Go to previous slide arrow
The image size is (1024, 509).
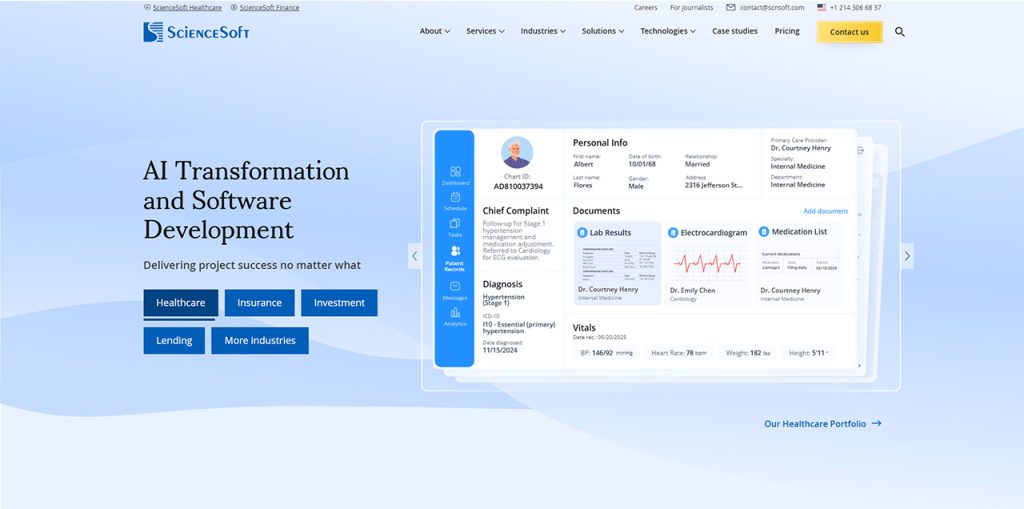pos(414,256)
